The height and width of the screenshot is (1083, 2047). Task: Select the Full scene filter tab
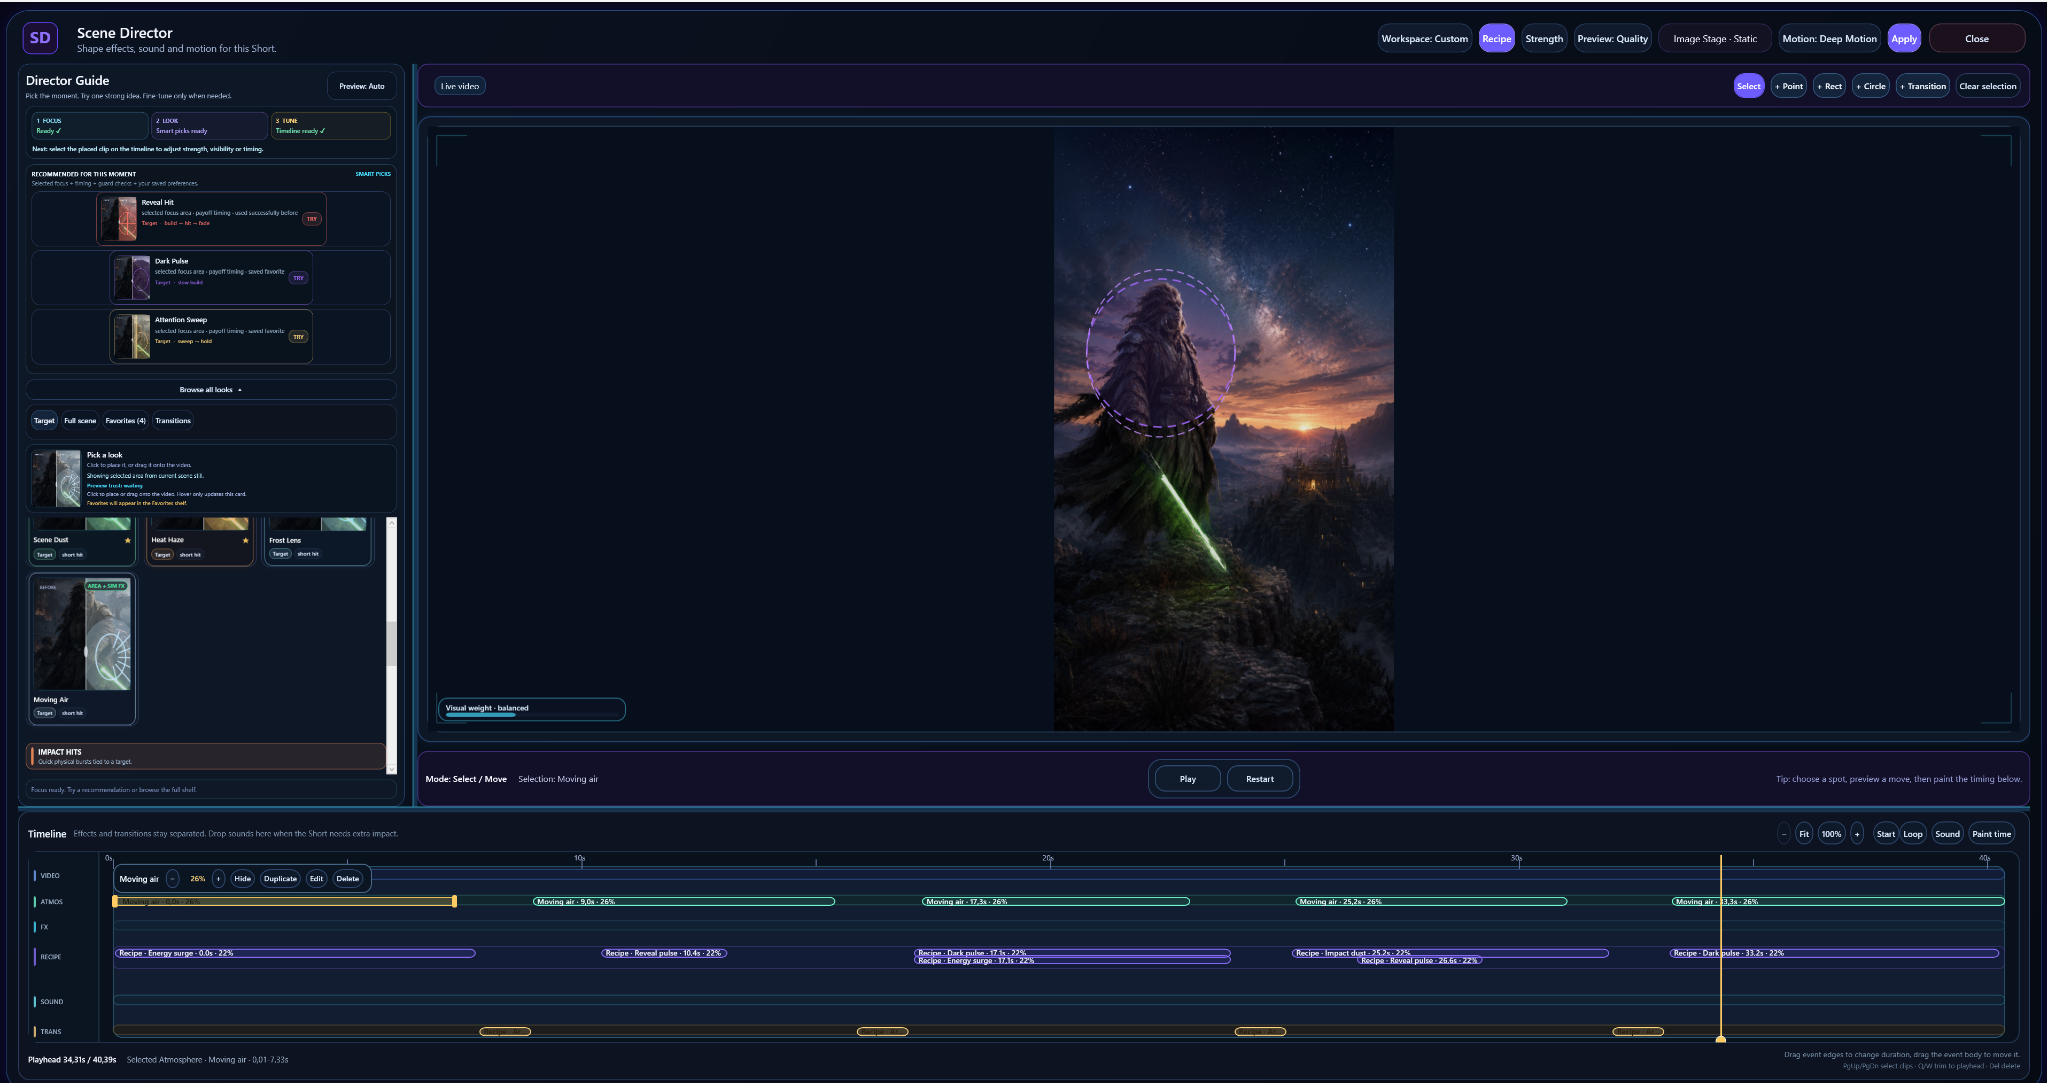coord(80,421)
